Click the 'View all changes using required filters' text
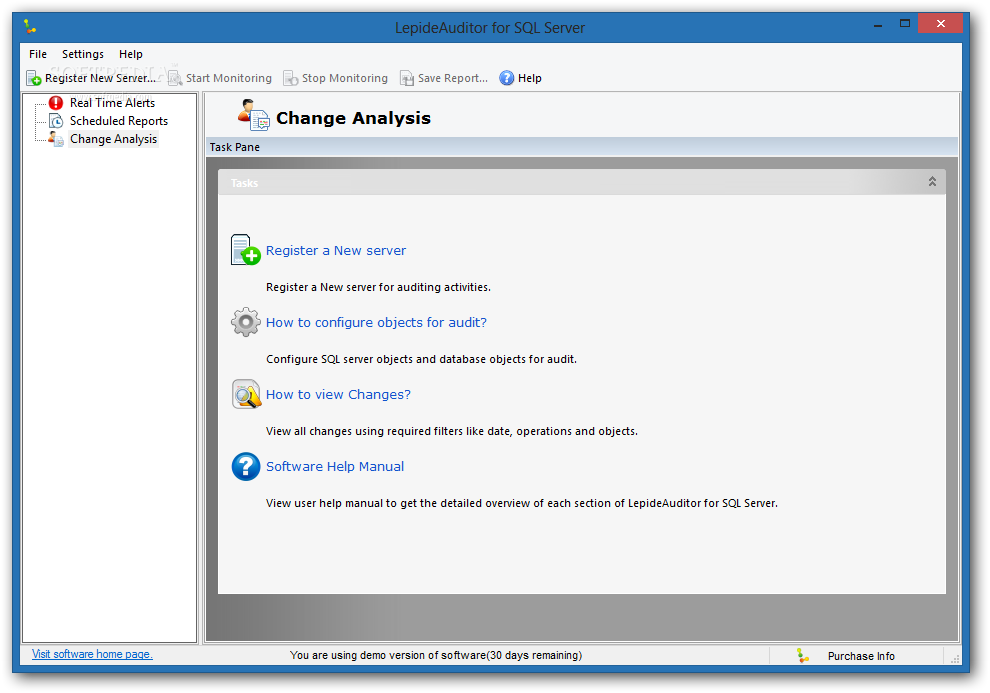Screen dimensions: 990x693 [x=451, y=431]
